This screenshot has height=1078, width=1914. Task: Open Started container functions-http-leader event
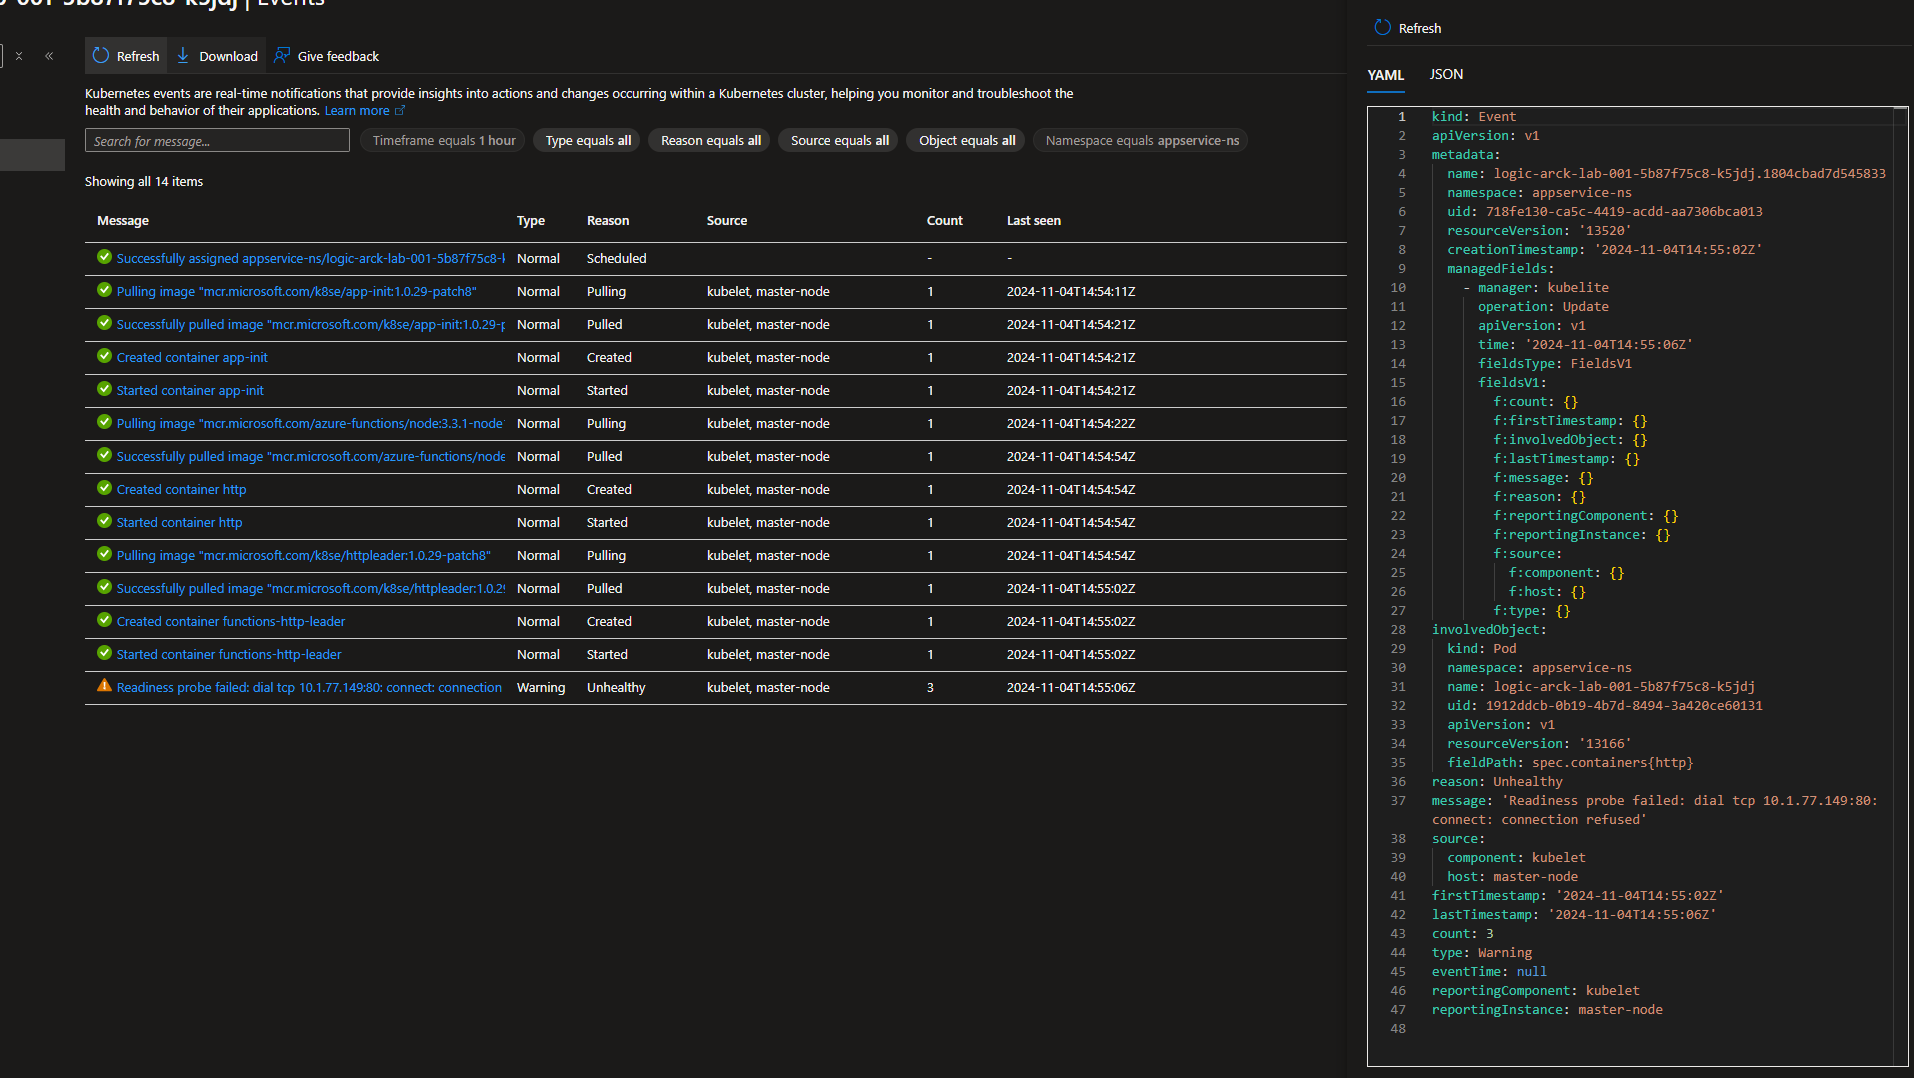point(229,655)
